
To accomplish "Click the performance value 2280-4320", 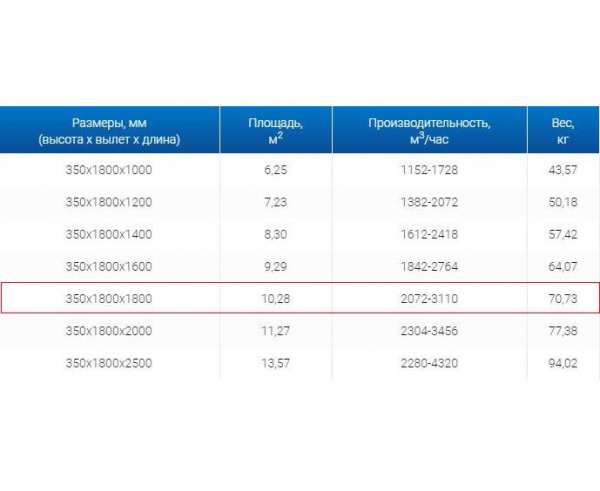I will point(429,362).
